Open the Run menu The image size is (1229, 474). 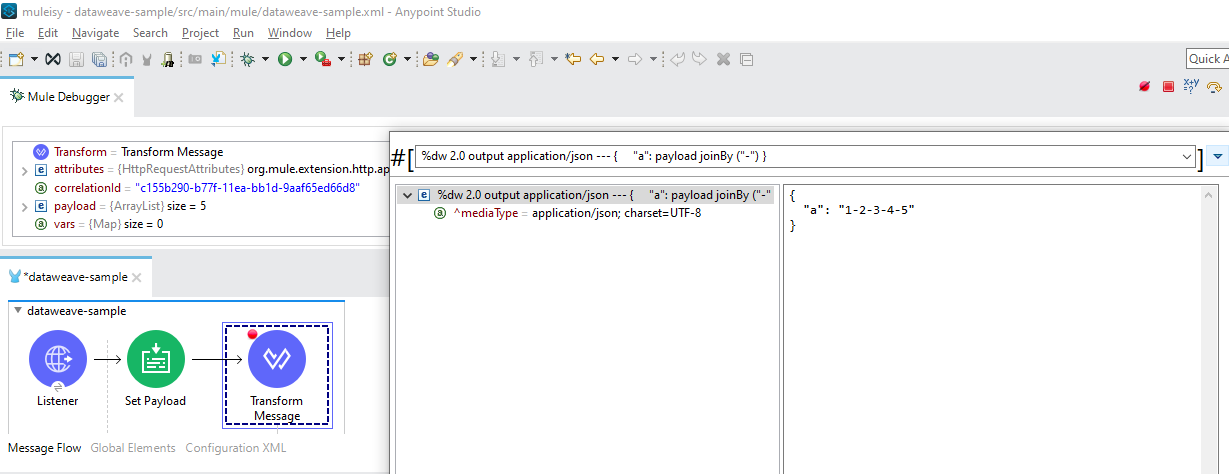click(243, 33)
